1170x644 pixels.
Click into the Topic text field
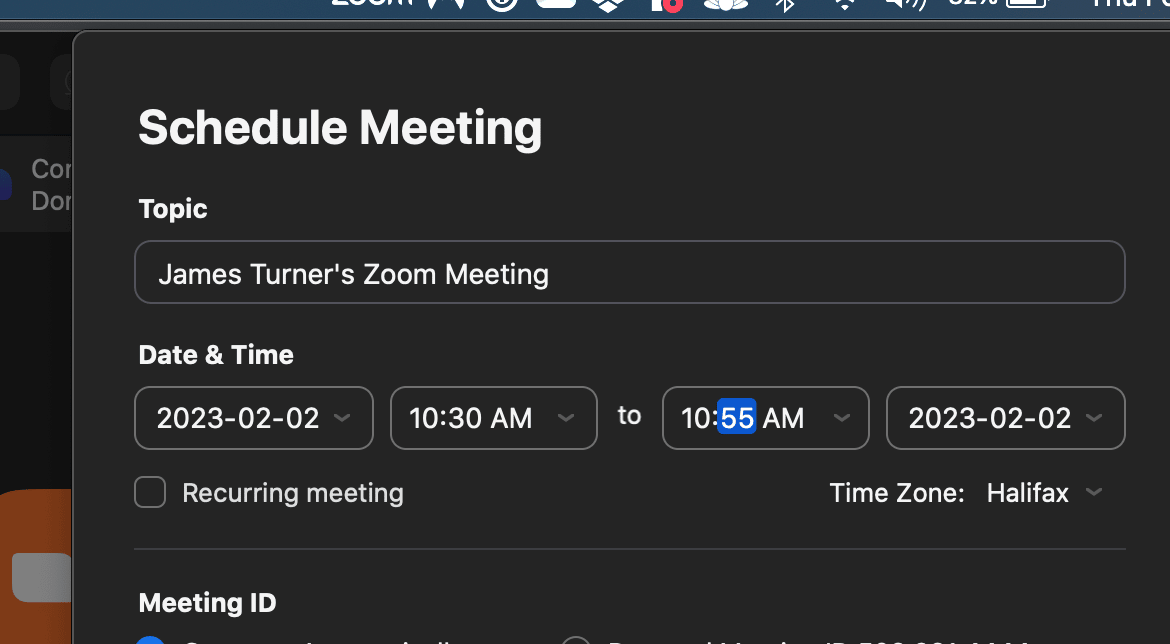tap(629, 273)
